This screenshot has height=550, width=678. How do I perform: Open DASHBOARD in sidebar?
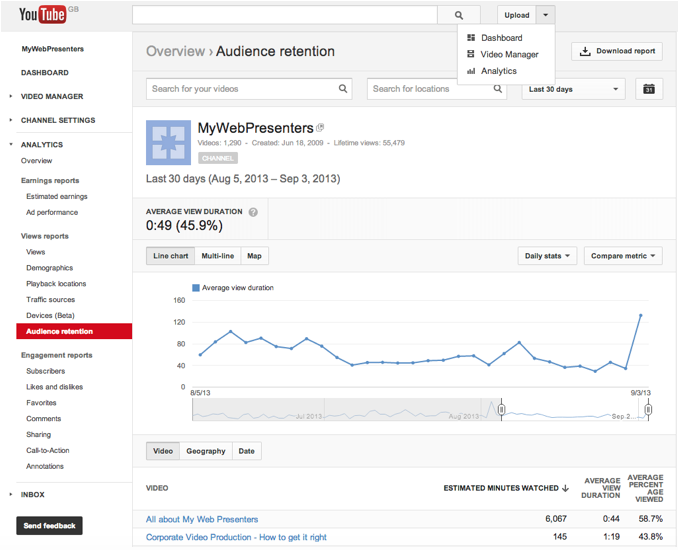tap(45, 73)
